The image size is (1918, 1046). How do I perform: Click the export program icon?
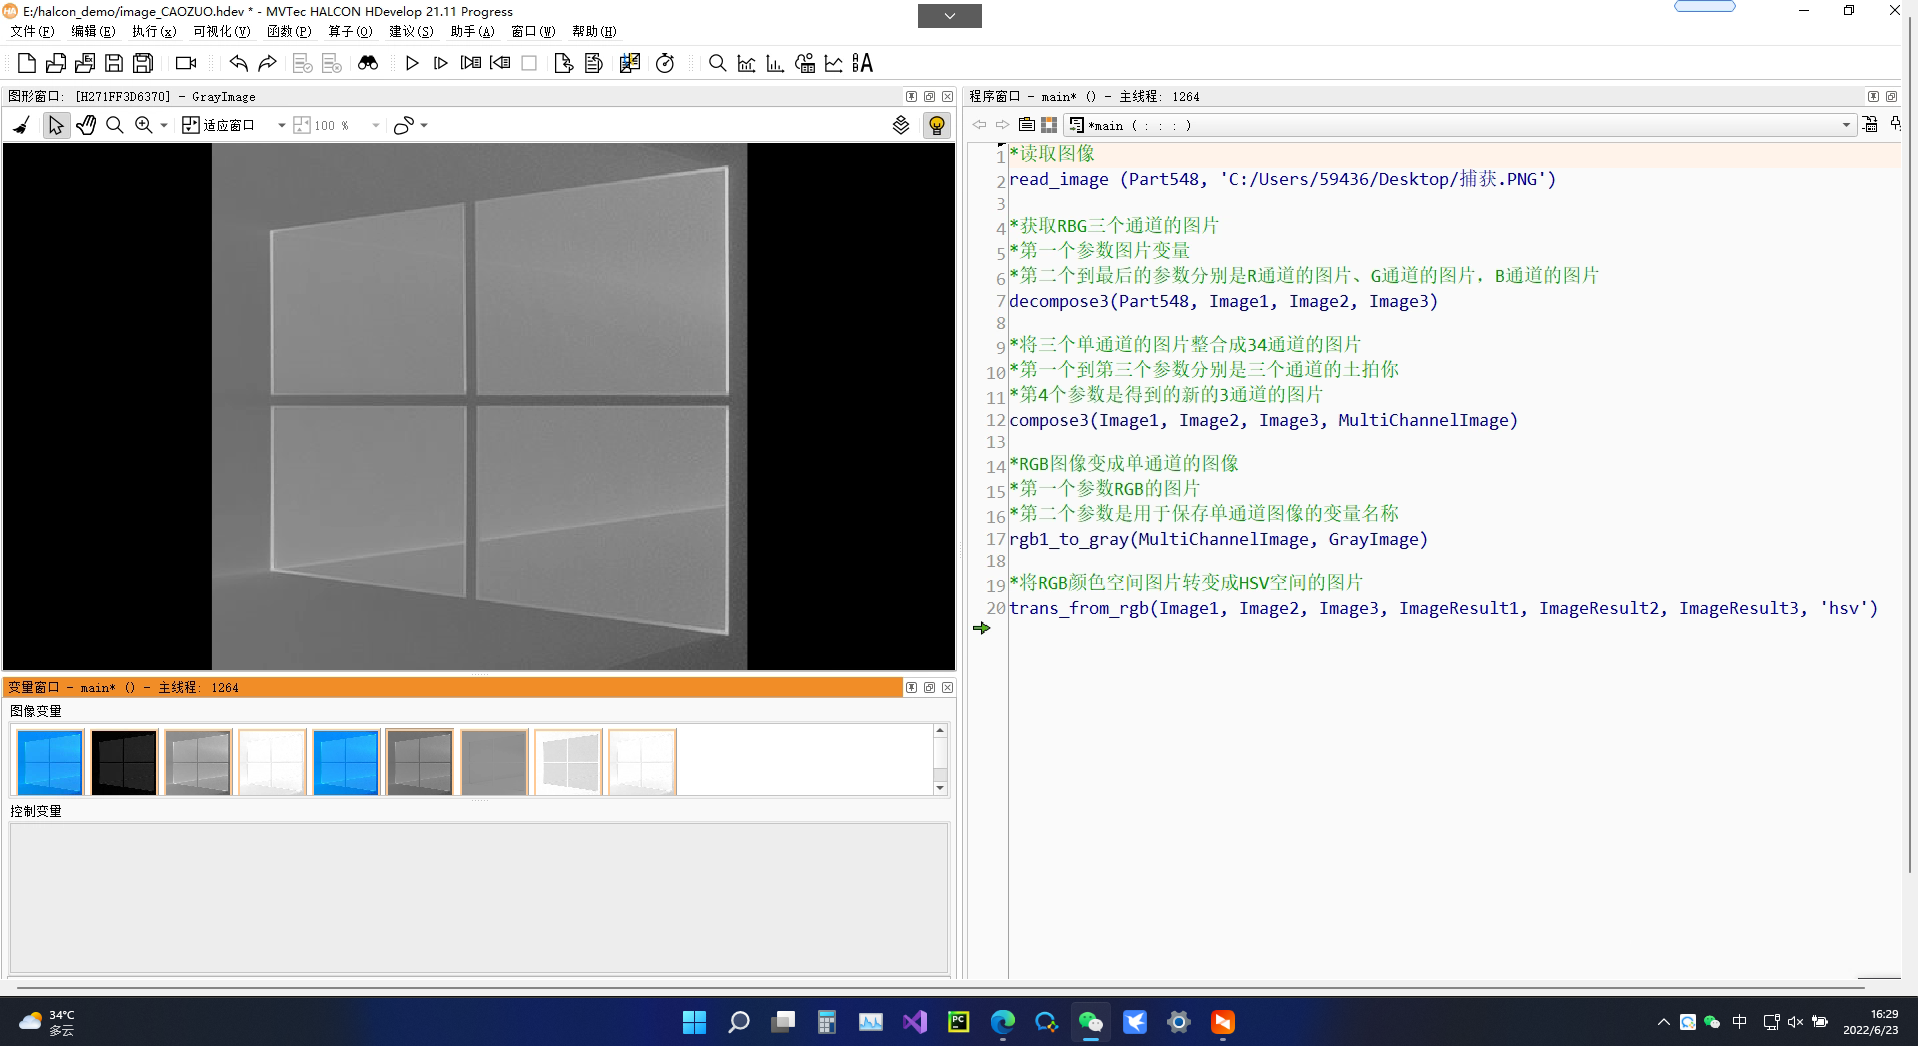click(x=85, y=63)
